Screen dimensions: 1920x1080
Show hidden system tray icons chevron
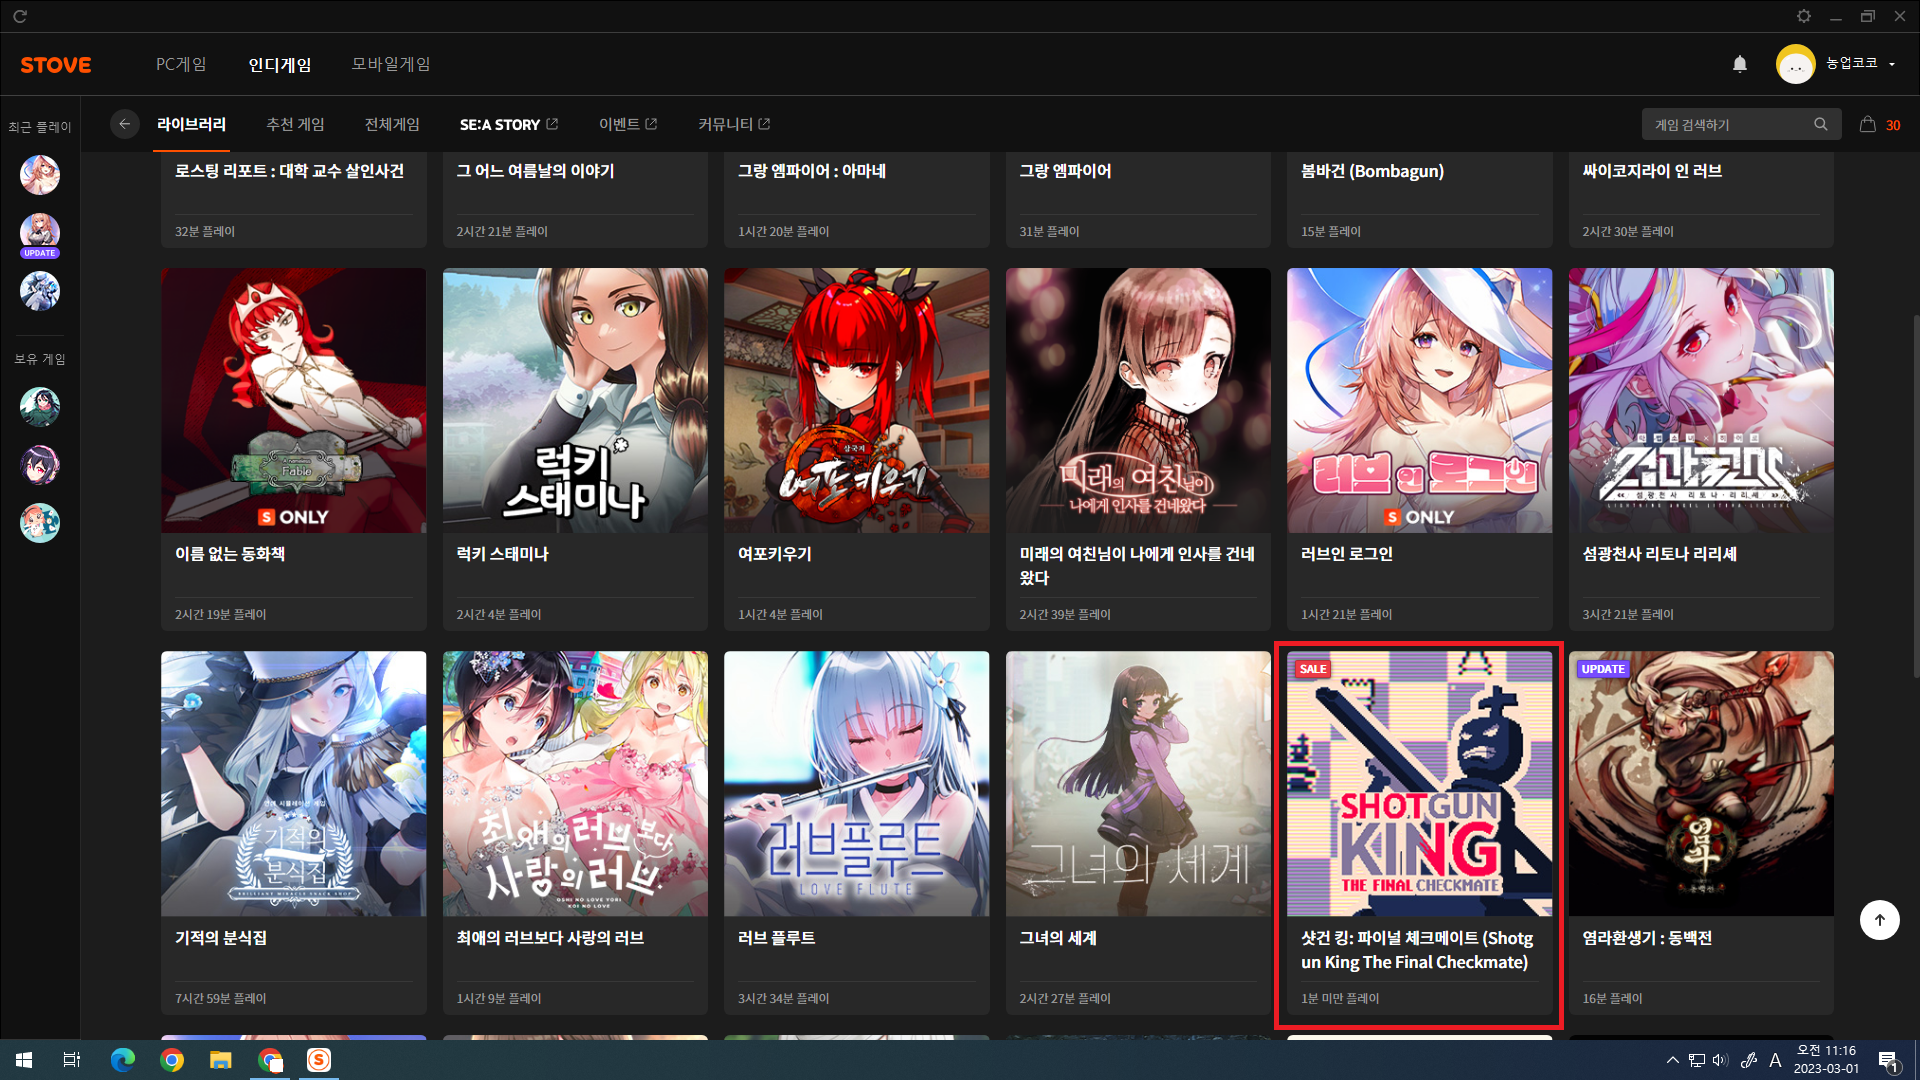coord(1672,1060)
